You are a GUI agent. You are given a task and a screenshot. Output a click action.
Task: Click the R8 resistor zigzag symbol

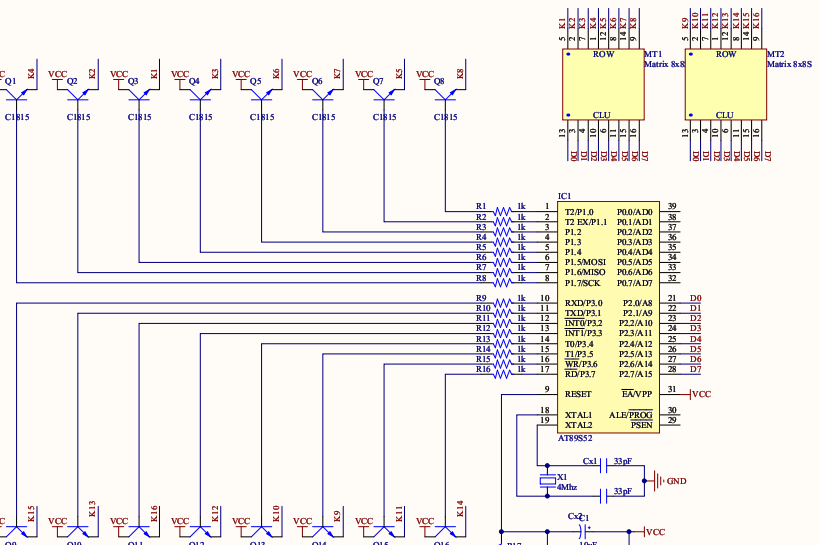point(502,283)
